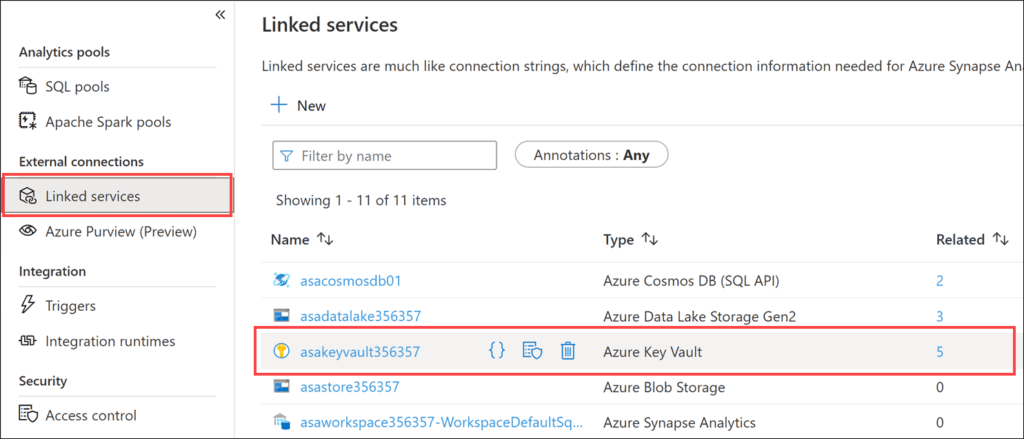
Task: Open Access control settings
Action: click(x=90, y=415)
